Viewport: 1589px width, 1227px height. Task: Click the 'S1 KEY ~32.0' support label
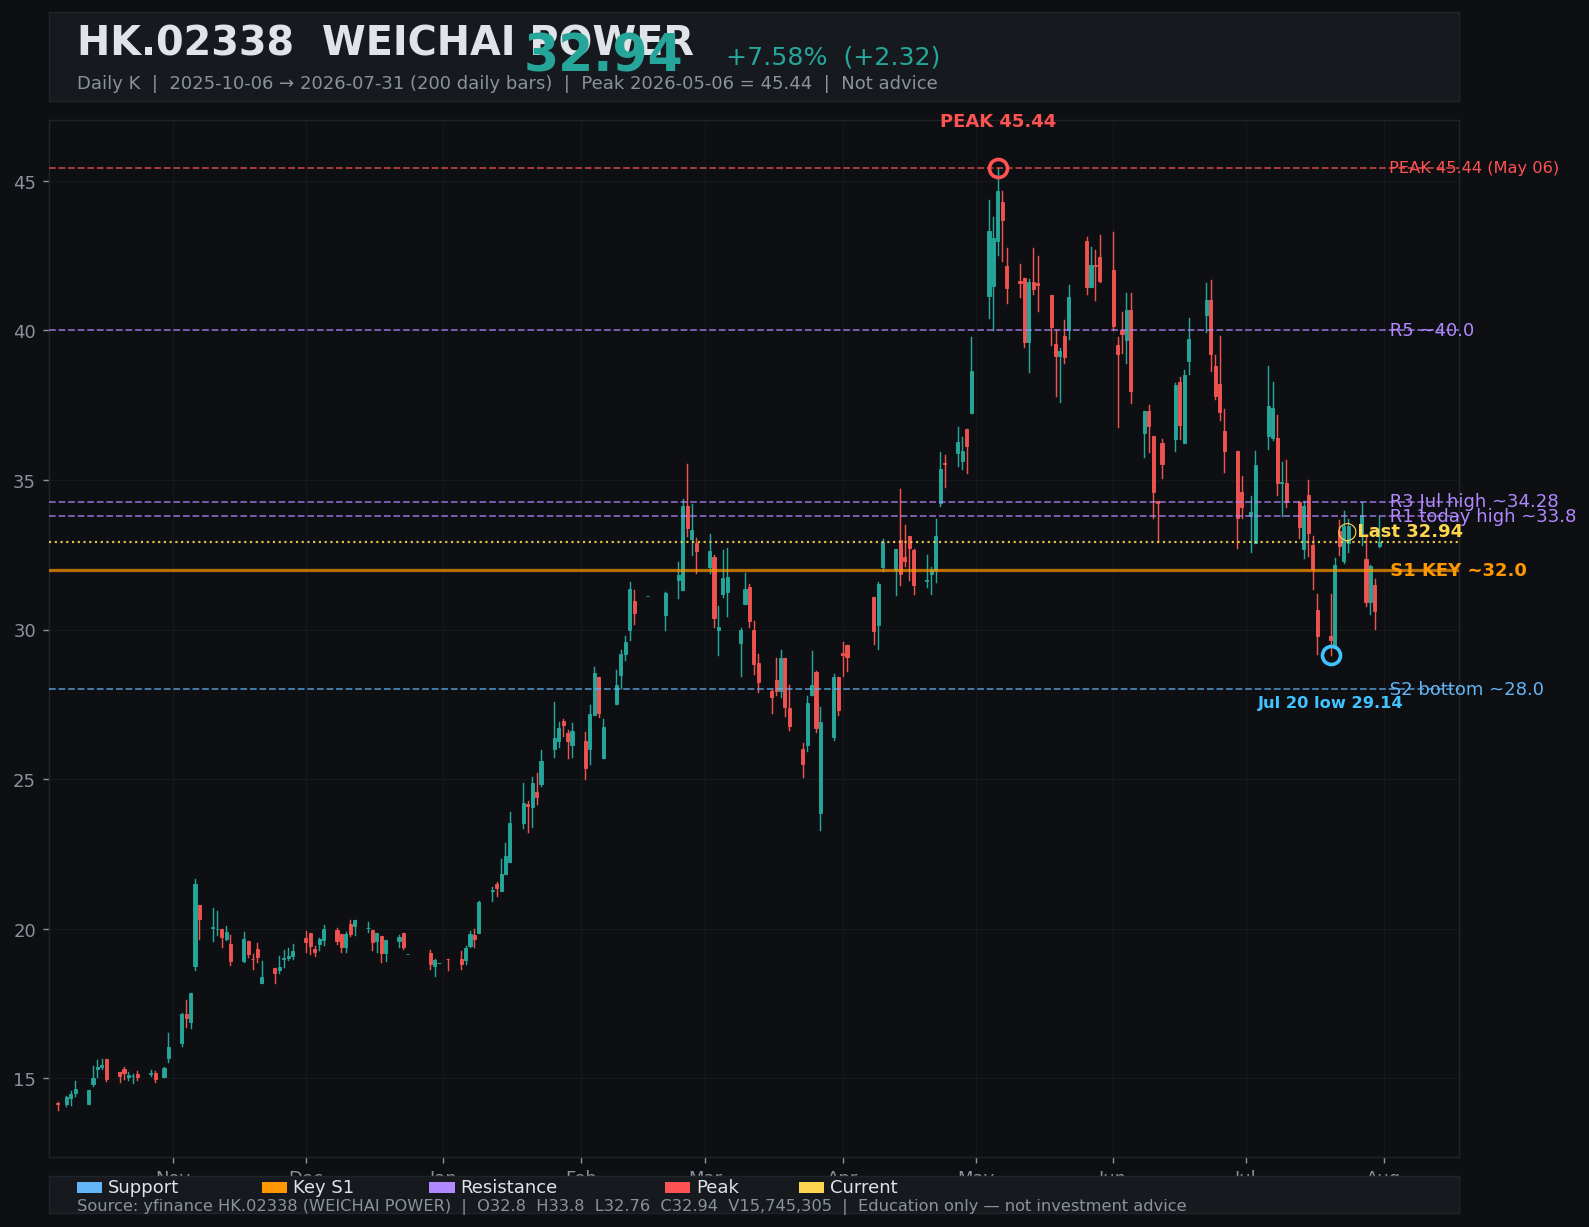point(1458,570)
